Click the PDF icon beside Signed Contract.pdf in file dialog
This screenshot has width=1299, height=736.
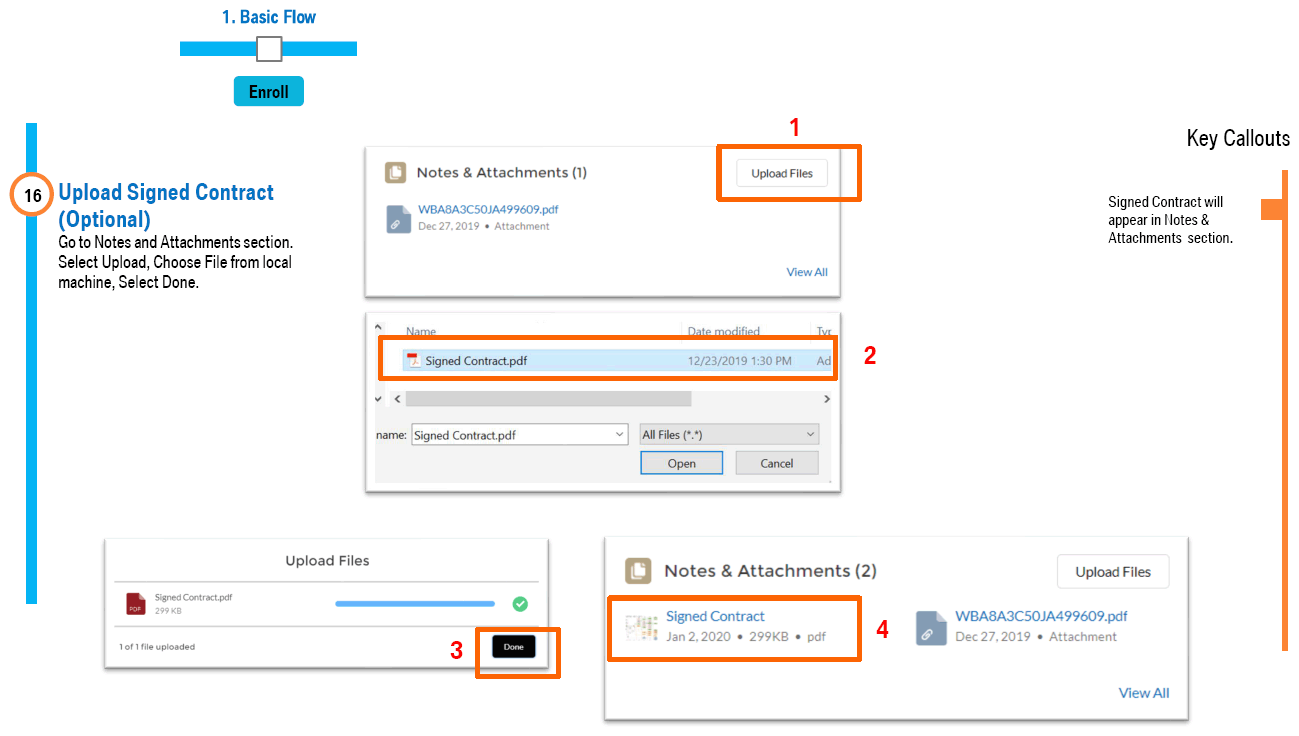(413, 361)
